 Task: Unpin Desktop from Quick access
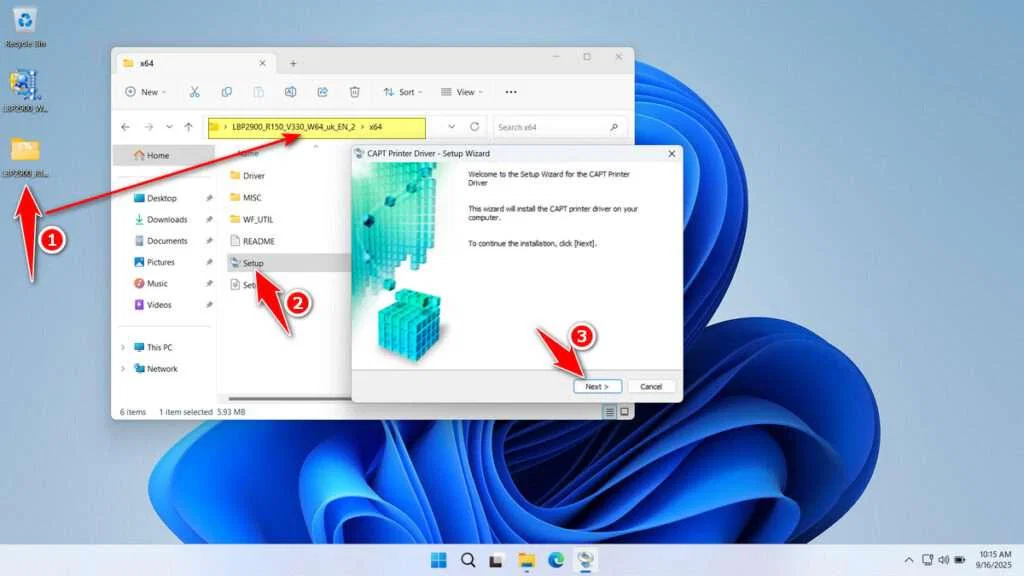click(x=212, y=197)
